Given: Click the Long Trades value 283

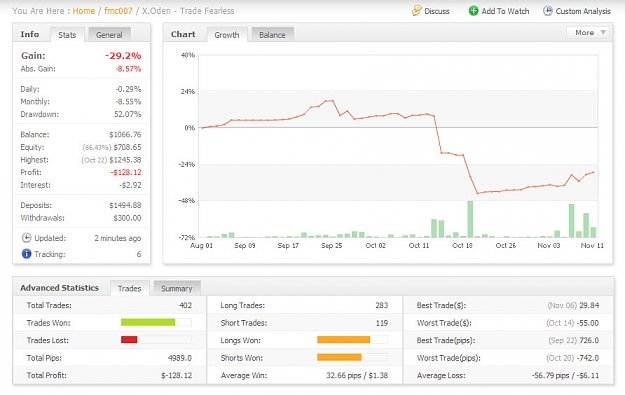Looking at the screenshot, I should (x=381, y=305).
